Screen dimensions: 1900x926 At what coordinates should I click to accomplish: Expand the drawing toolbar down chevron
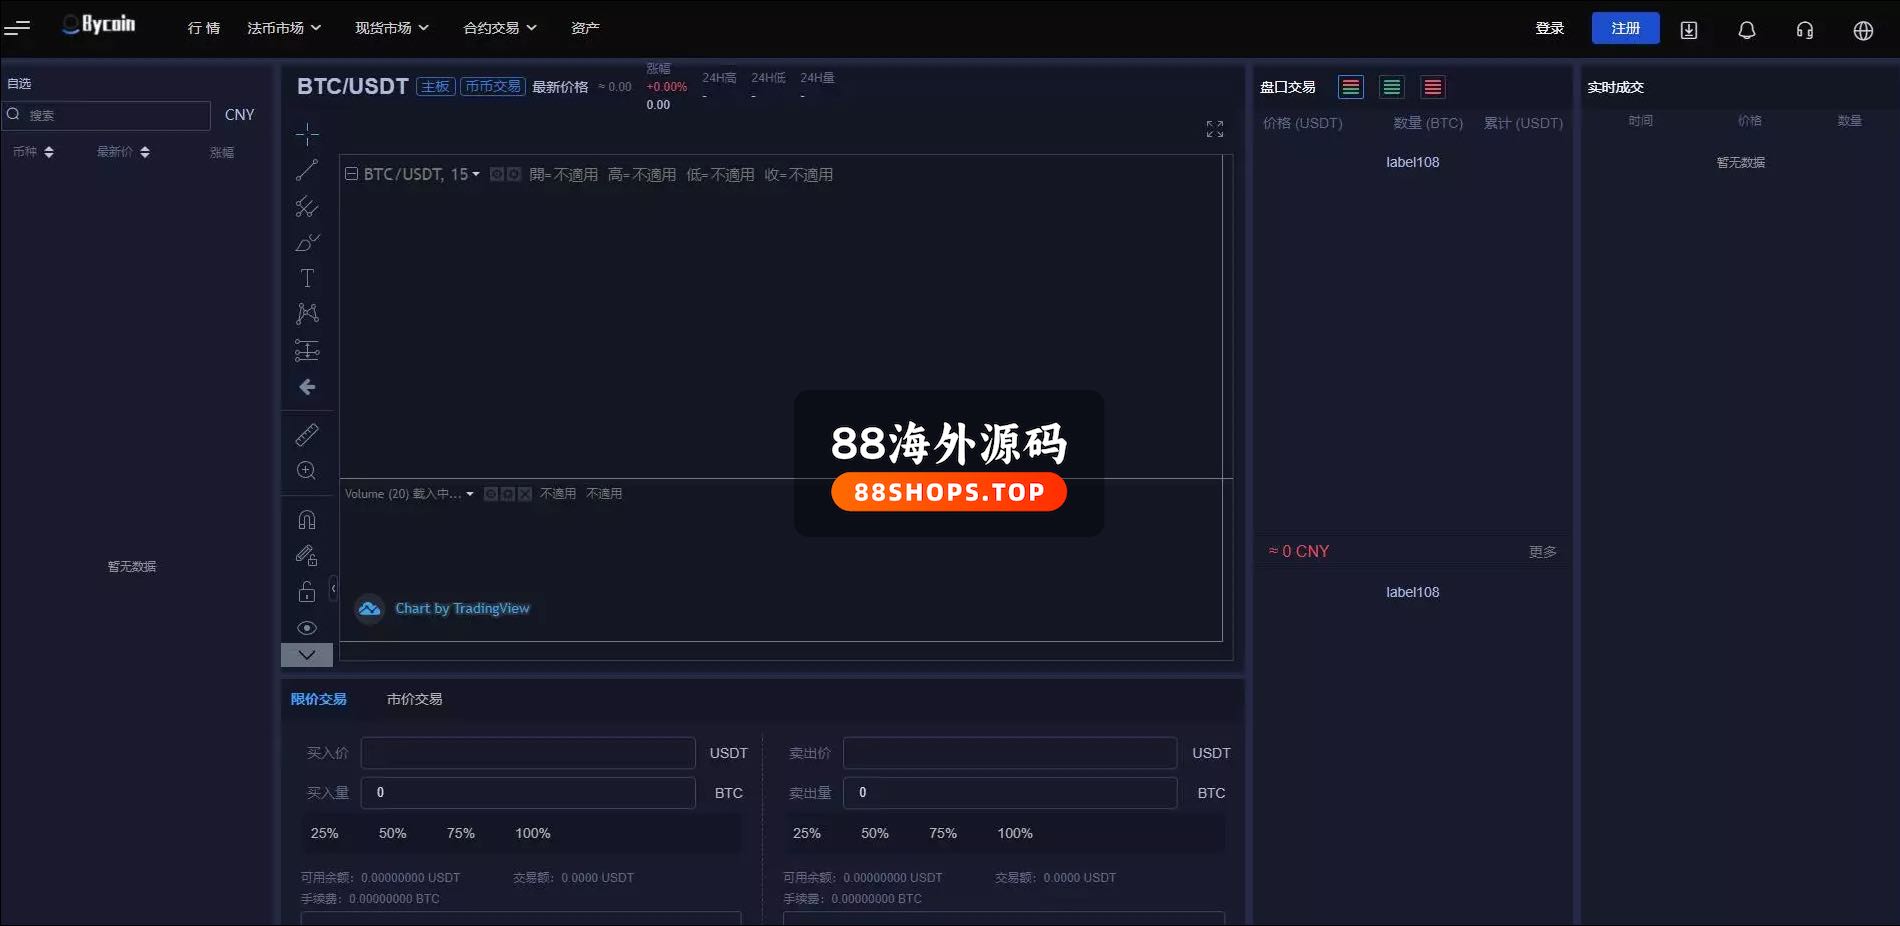307,655
